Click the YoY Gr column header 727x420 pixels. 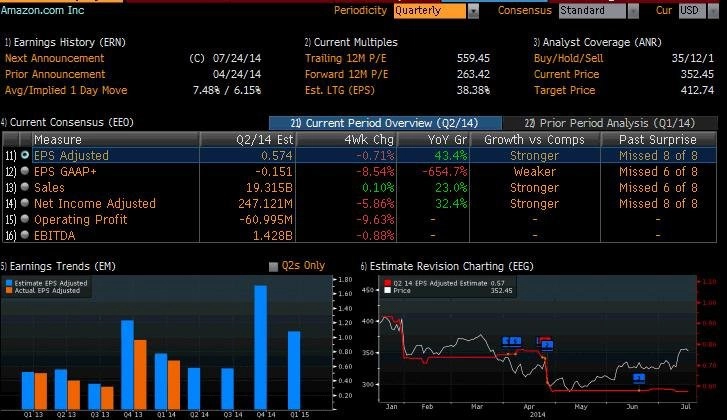tap(434, 140)
